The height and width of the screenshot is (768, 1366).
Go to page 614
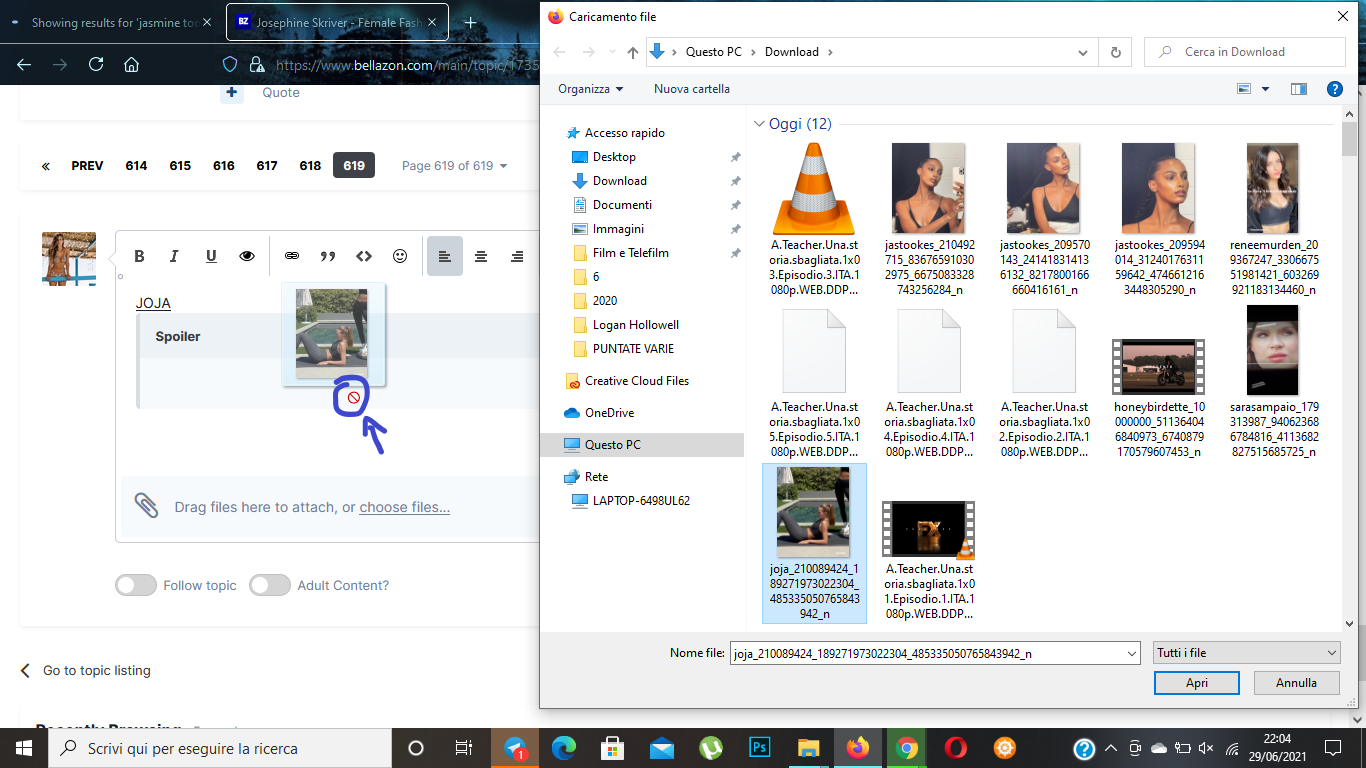136,166
